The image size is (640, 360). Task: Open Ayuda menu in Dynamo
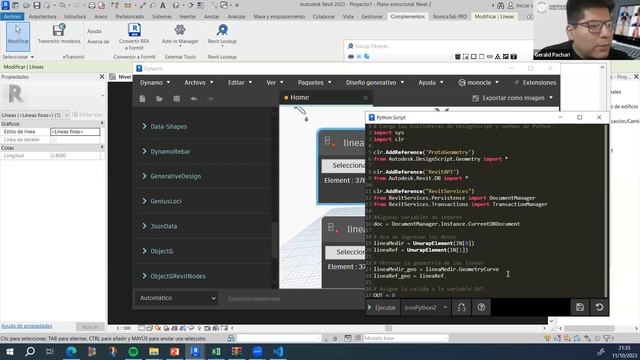coord(431,82)
